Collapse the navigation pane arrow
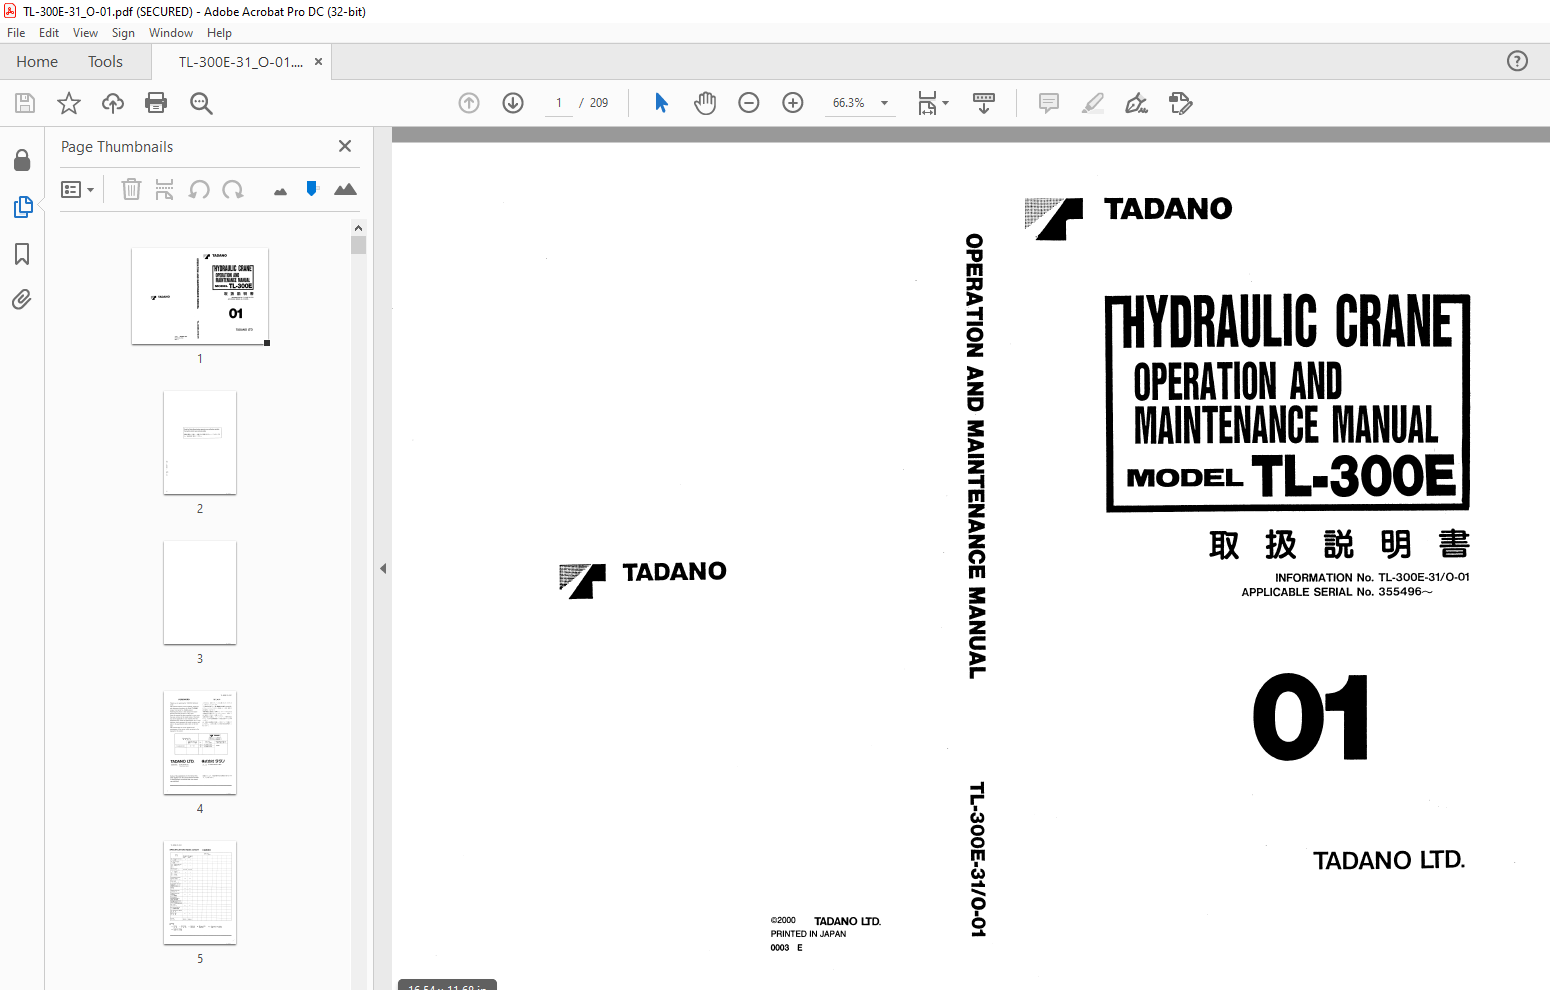This screenshot has height=990, width=1550. (x=383, y=568)
